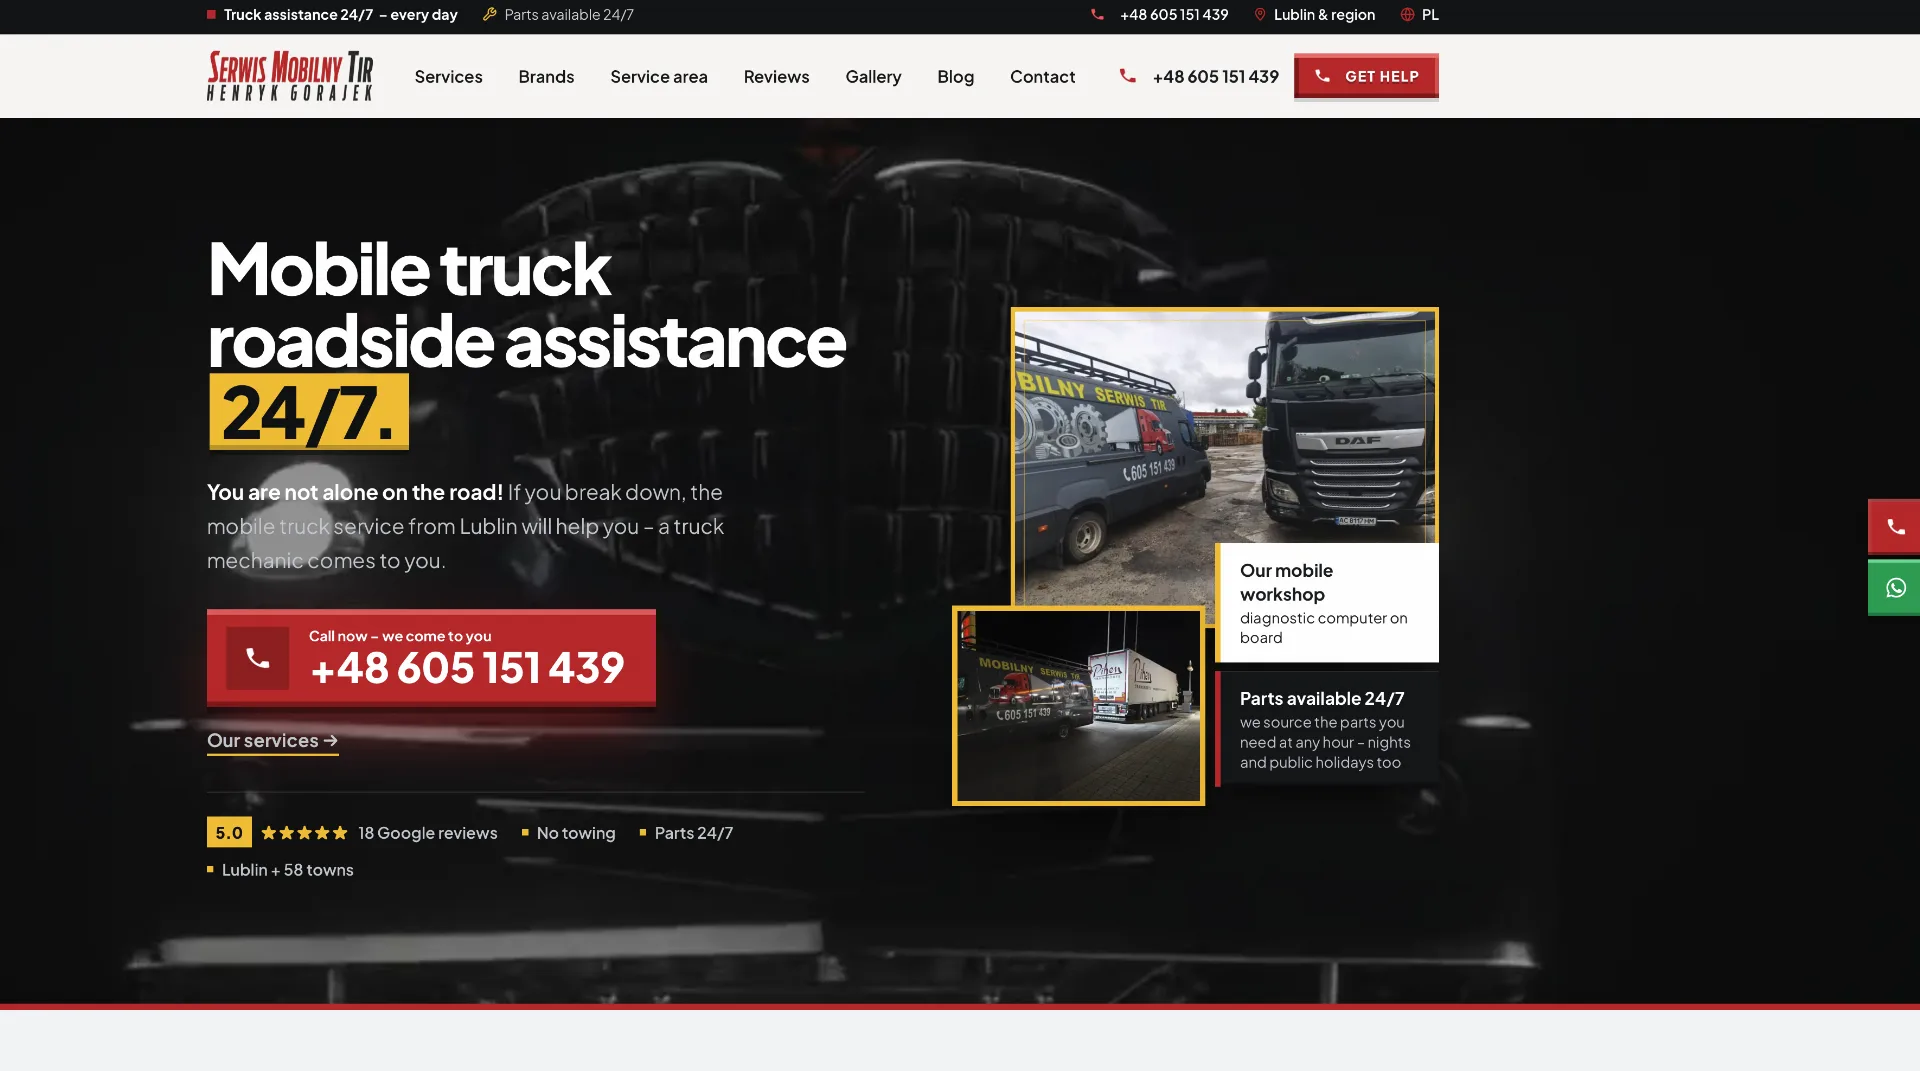Go to the Brands page

pyautogui.click(x=546, y=77)
